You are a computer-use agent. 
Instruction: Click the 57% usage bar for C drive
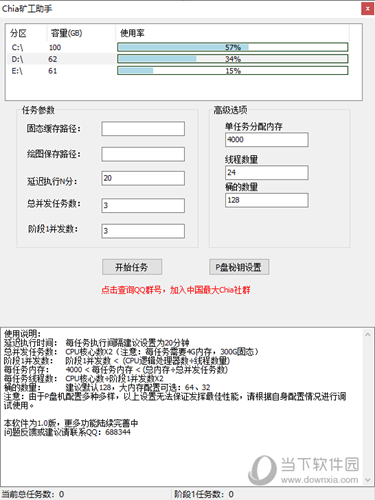point(233,47)
